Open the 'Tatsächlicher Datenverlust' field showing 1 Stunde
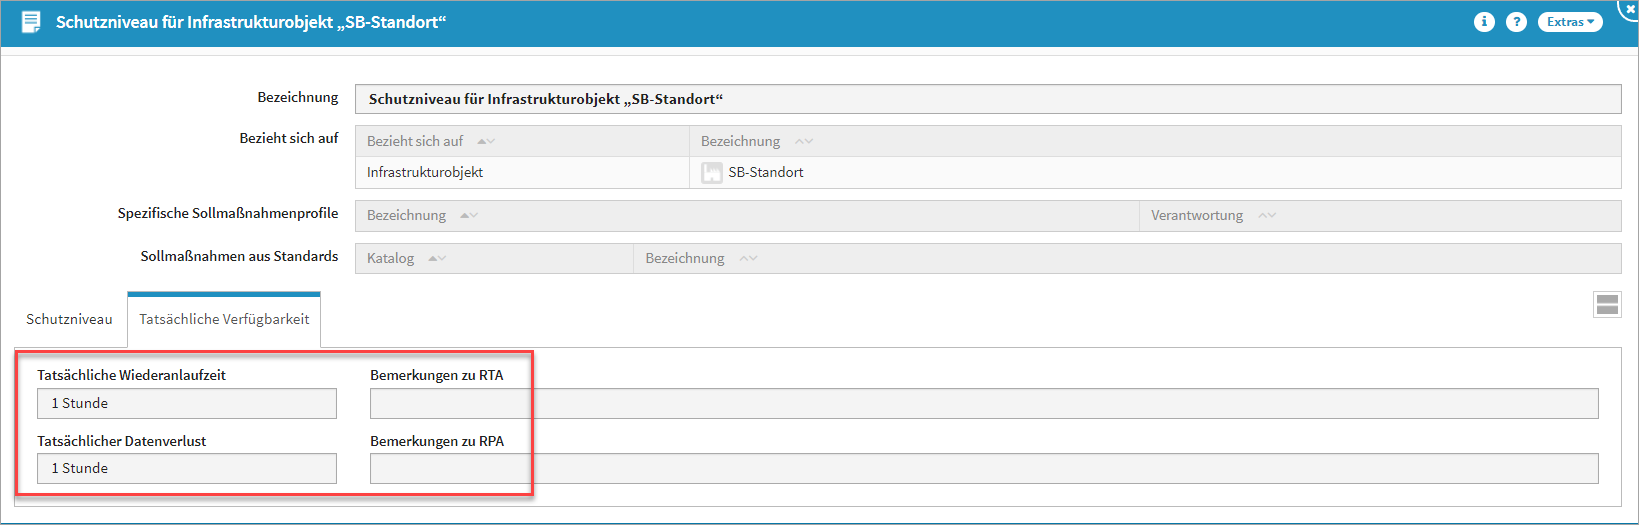Image resolution: width=1639 pixels, height=525 pixels. (187, 469)
